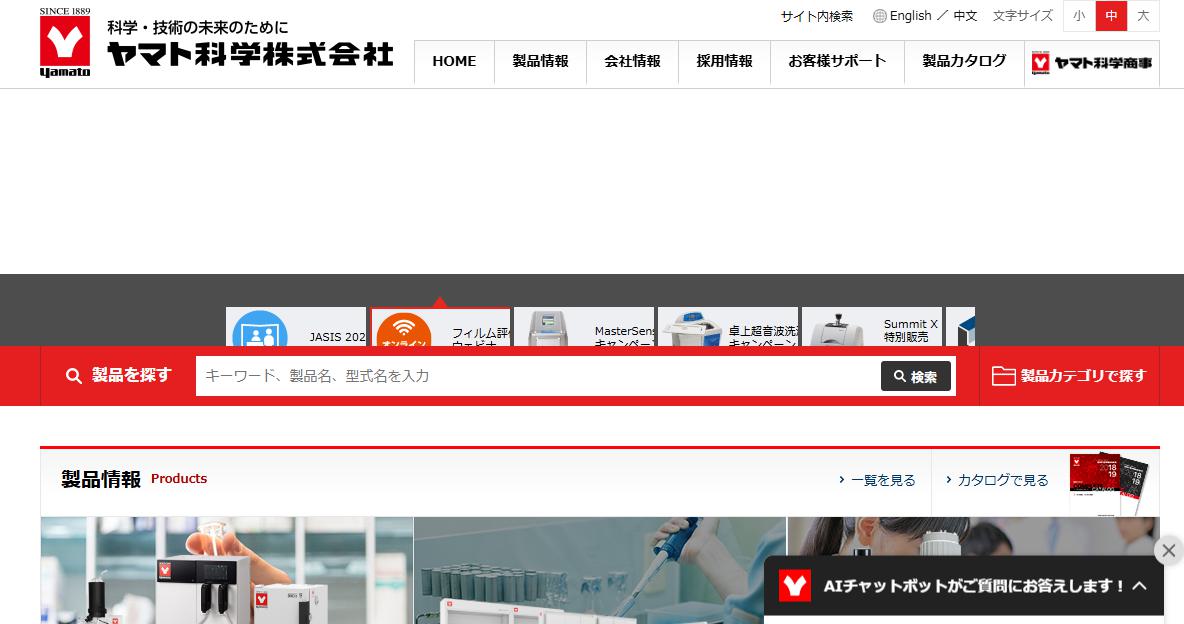Image resolution: width=1184 pixels, height=624 pixels.
Task: Open the オンライン フィルム評価 webinar thumbnail
Action: click(440, 326)
